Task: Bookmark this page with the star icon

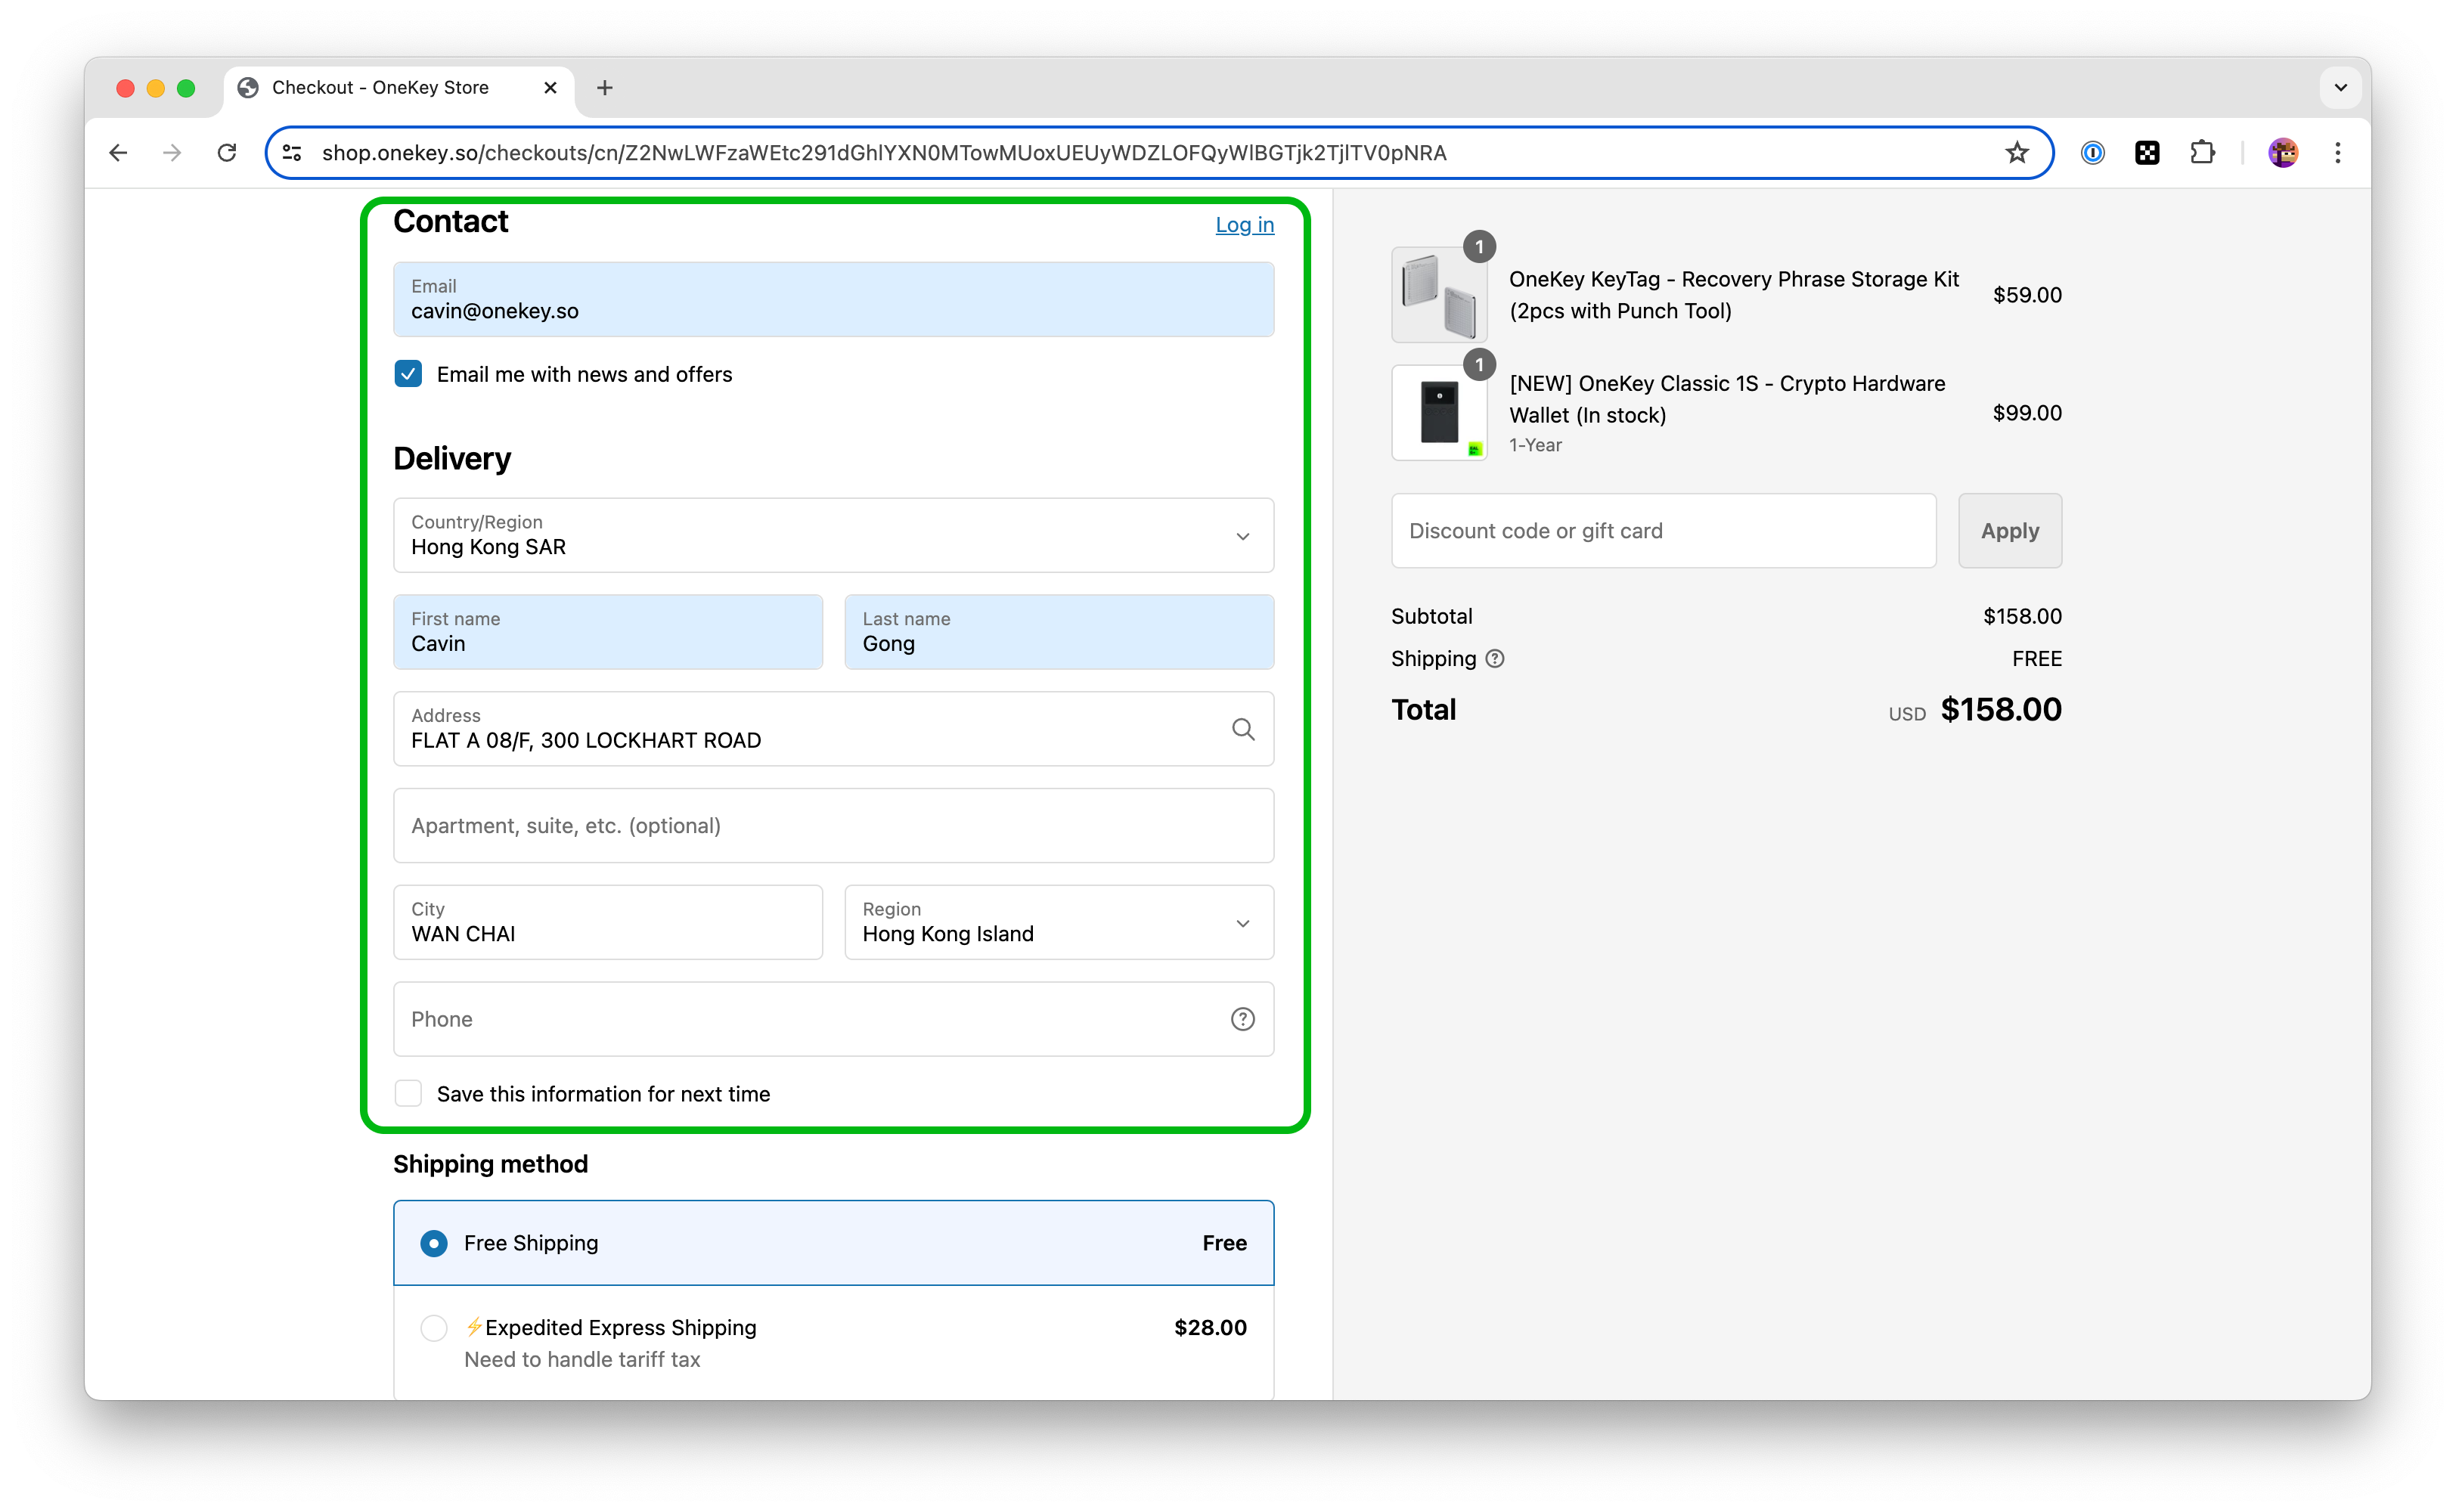Action: click(2016, 152)
